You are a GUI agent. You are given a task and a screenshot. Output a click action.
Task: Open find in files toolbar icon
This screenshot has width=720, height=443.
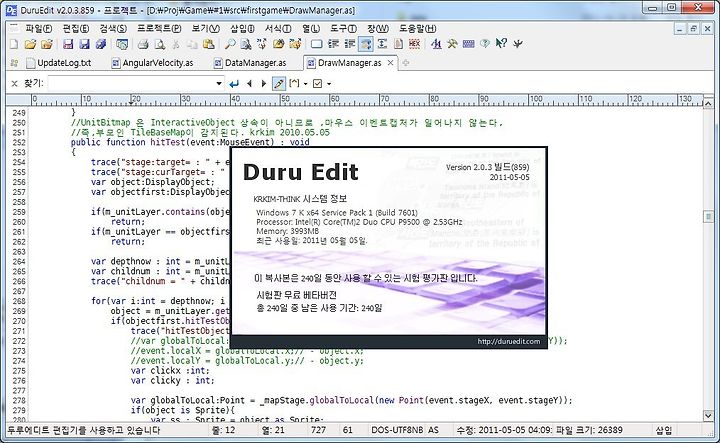coord(246,44)
